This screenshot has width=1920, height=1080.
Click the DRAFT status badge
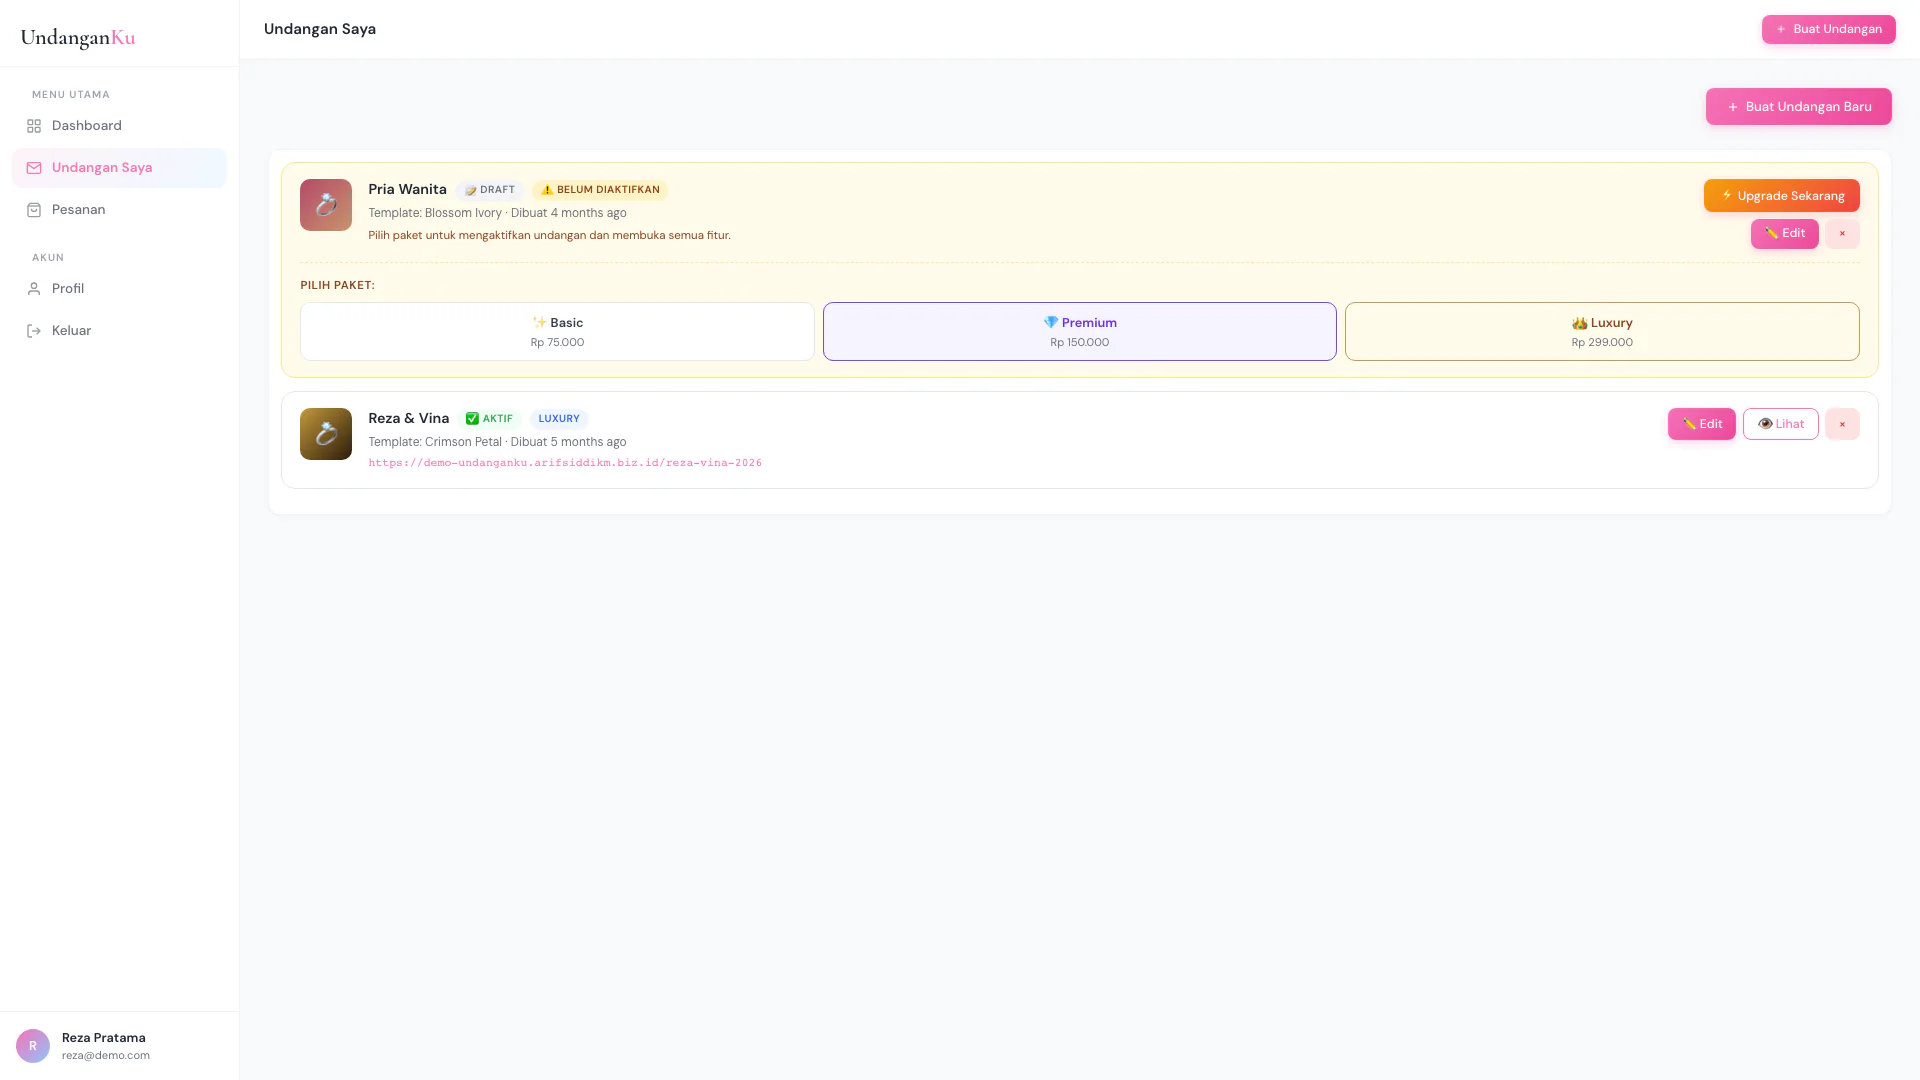point(490,190)
